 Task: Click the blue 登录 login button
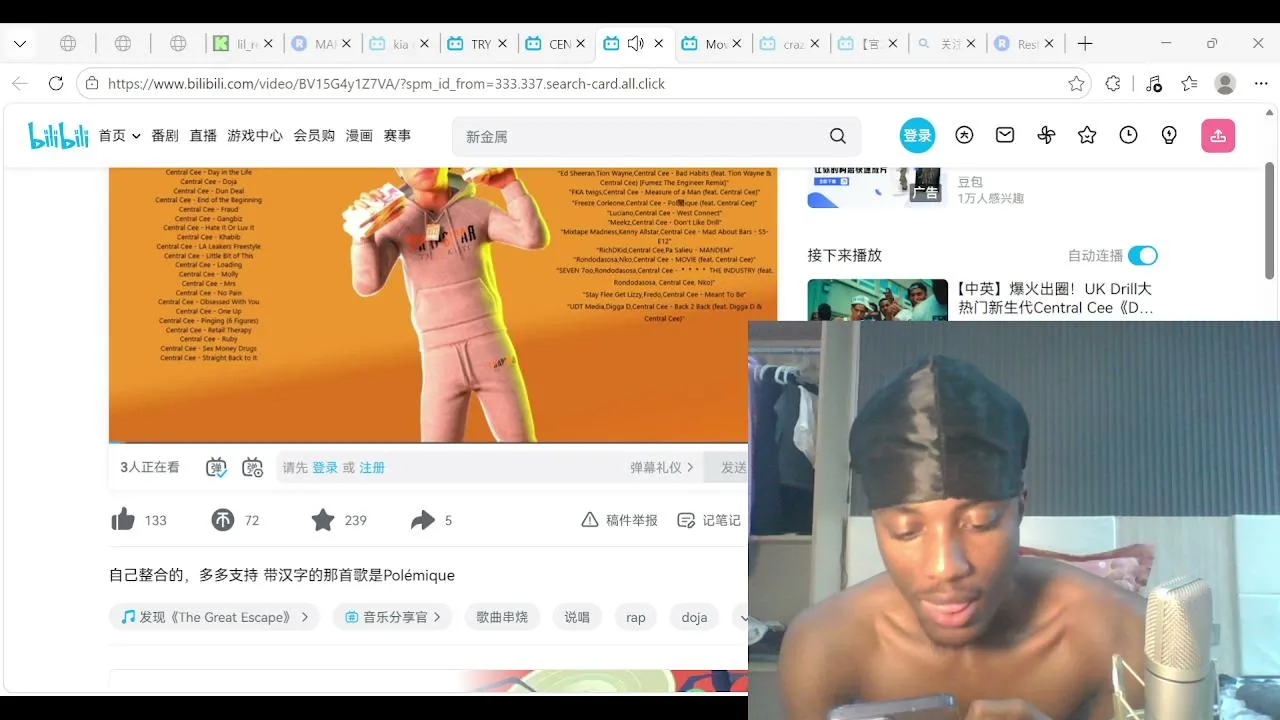point(917,135)
